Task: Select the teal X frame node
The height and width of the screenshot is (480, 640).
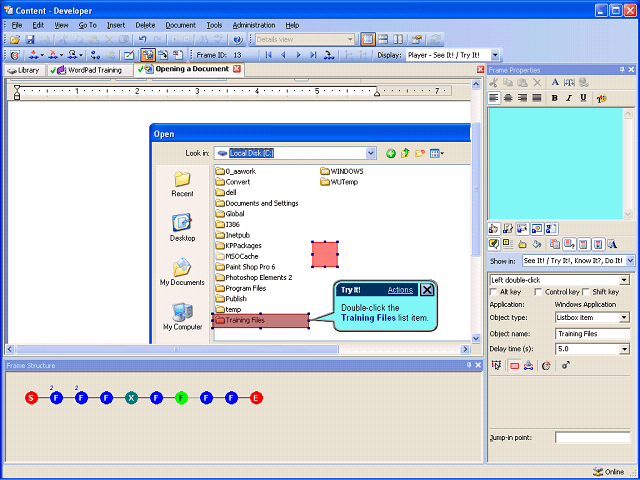Action: pyautogui.click(x=131, y=398)
